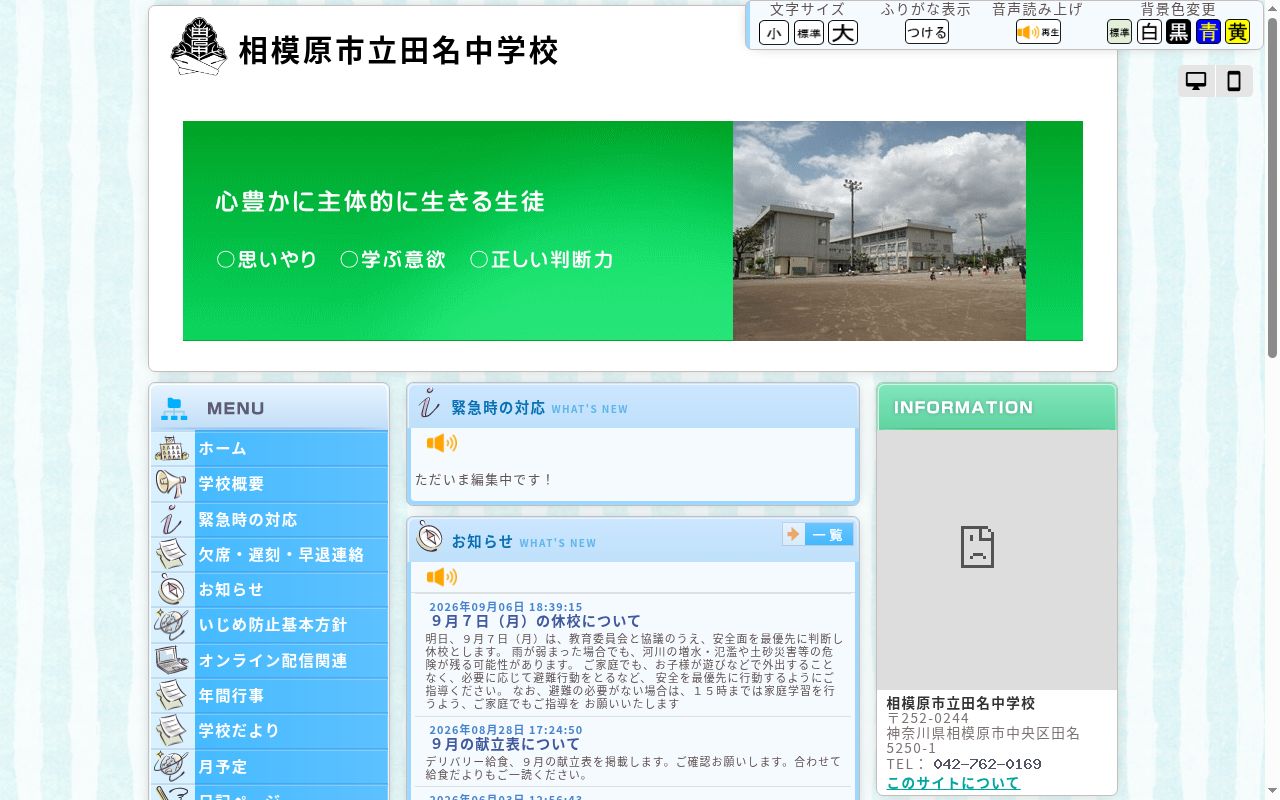This screenshot has width=1280, height=800.
Task: Open the 一覧 news list button
Action: click(x=818, y=535)
